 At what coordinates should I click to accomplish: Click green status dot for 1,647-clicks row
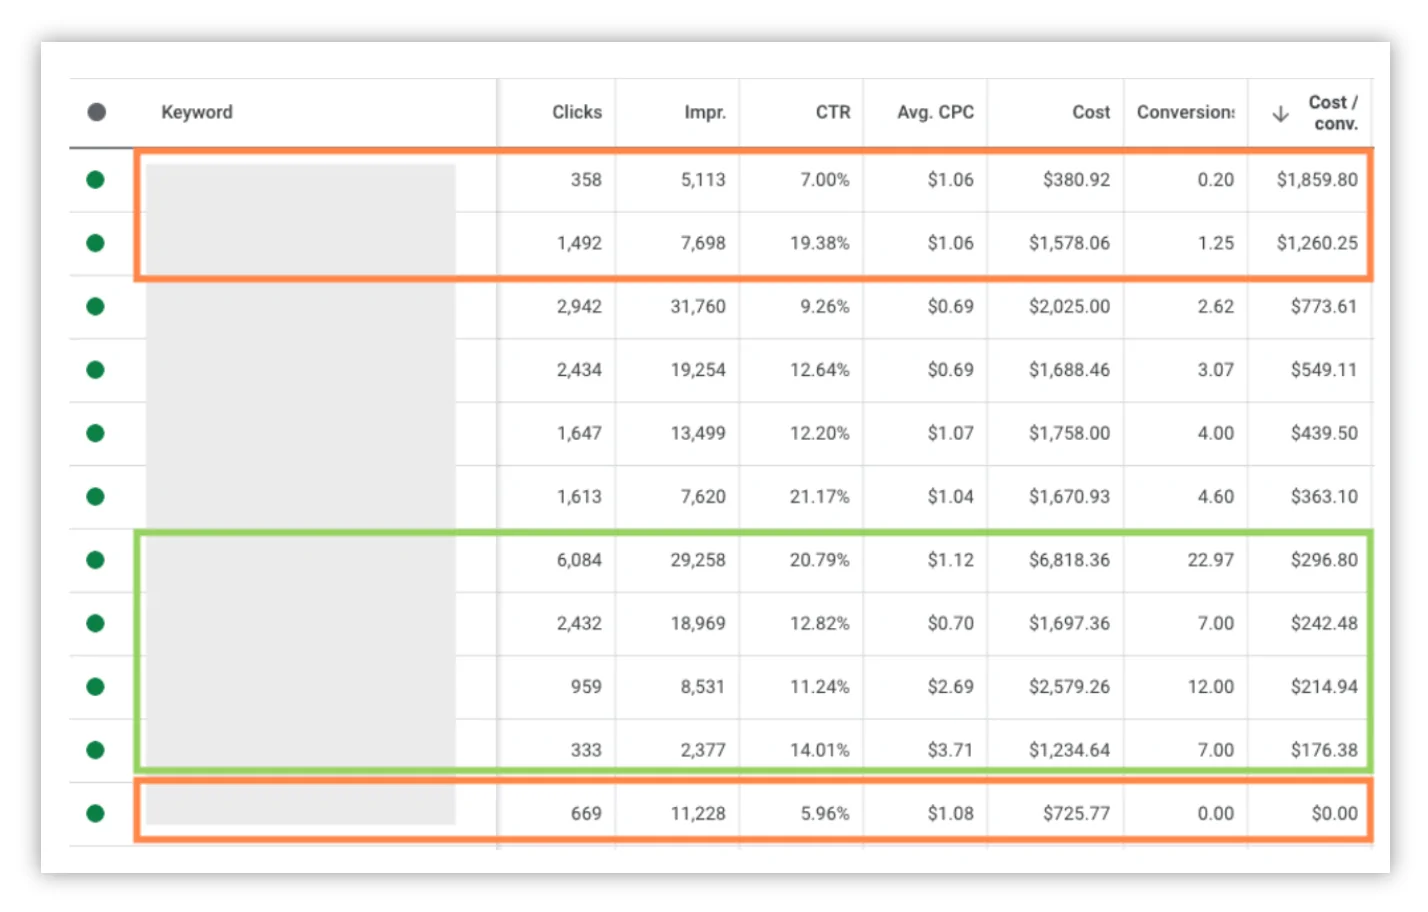click(96, 433)
